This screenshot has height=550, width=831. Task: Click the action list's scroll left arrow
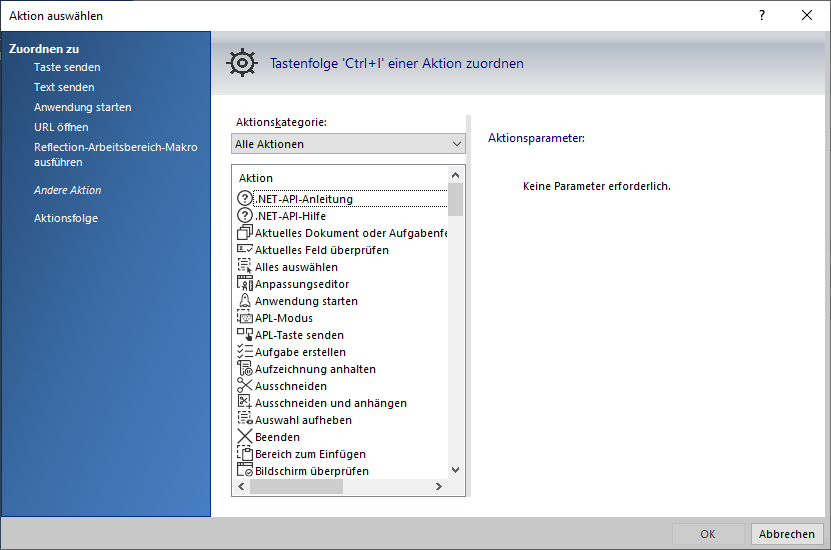[241, 486]
